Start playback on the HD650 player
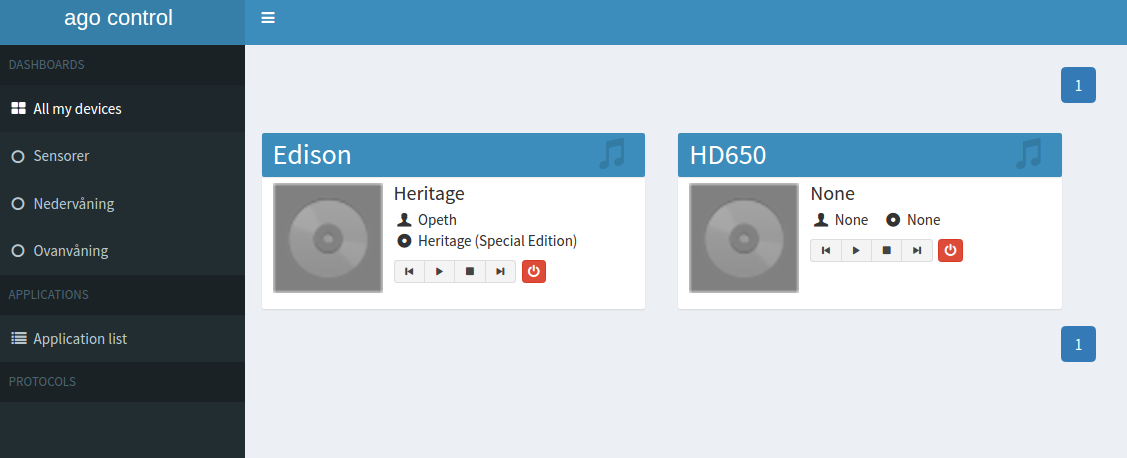Viewport: 1127px width, 458px height. click(x=856, y=250)
